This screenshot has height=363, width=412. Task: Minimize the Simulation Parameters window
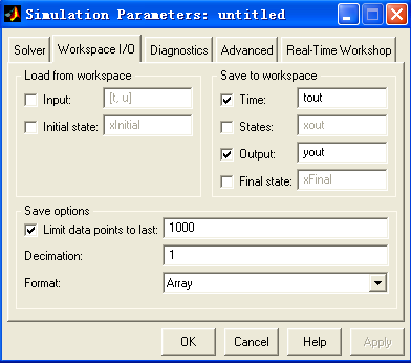coord(349,14)
